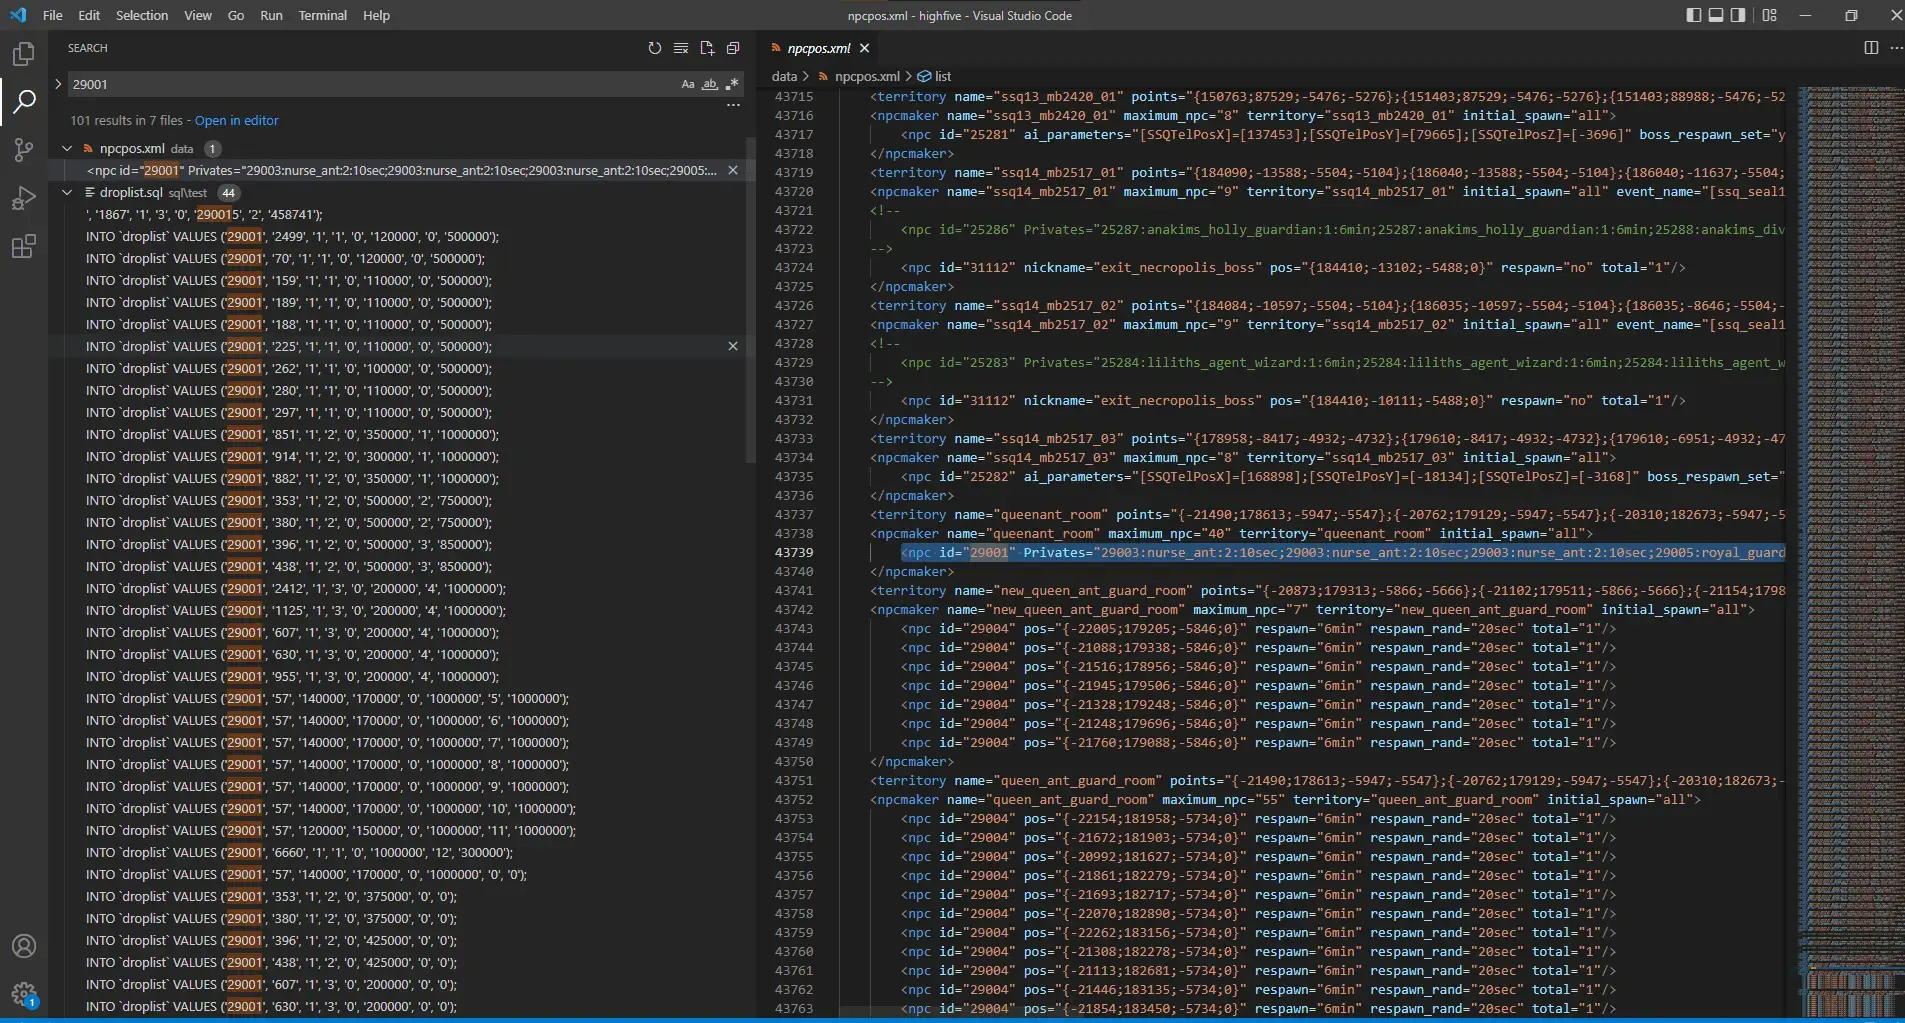Open the Explorer view in activity bar

point(24,54)
